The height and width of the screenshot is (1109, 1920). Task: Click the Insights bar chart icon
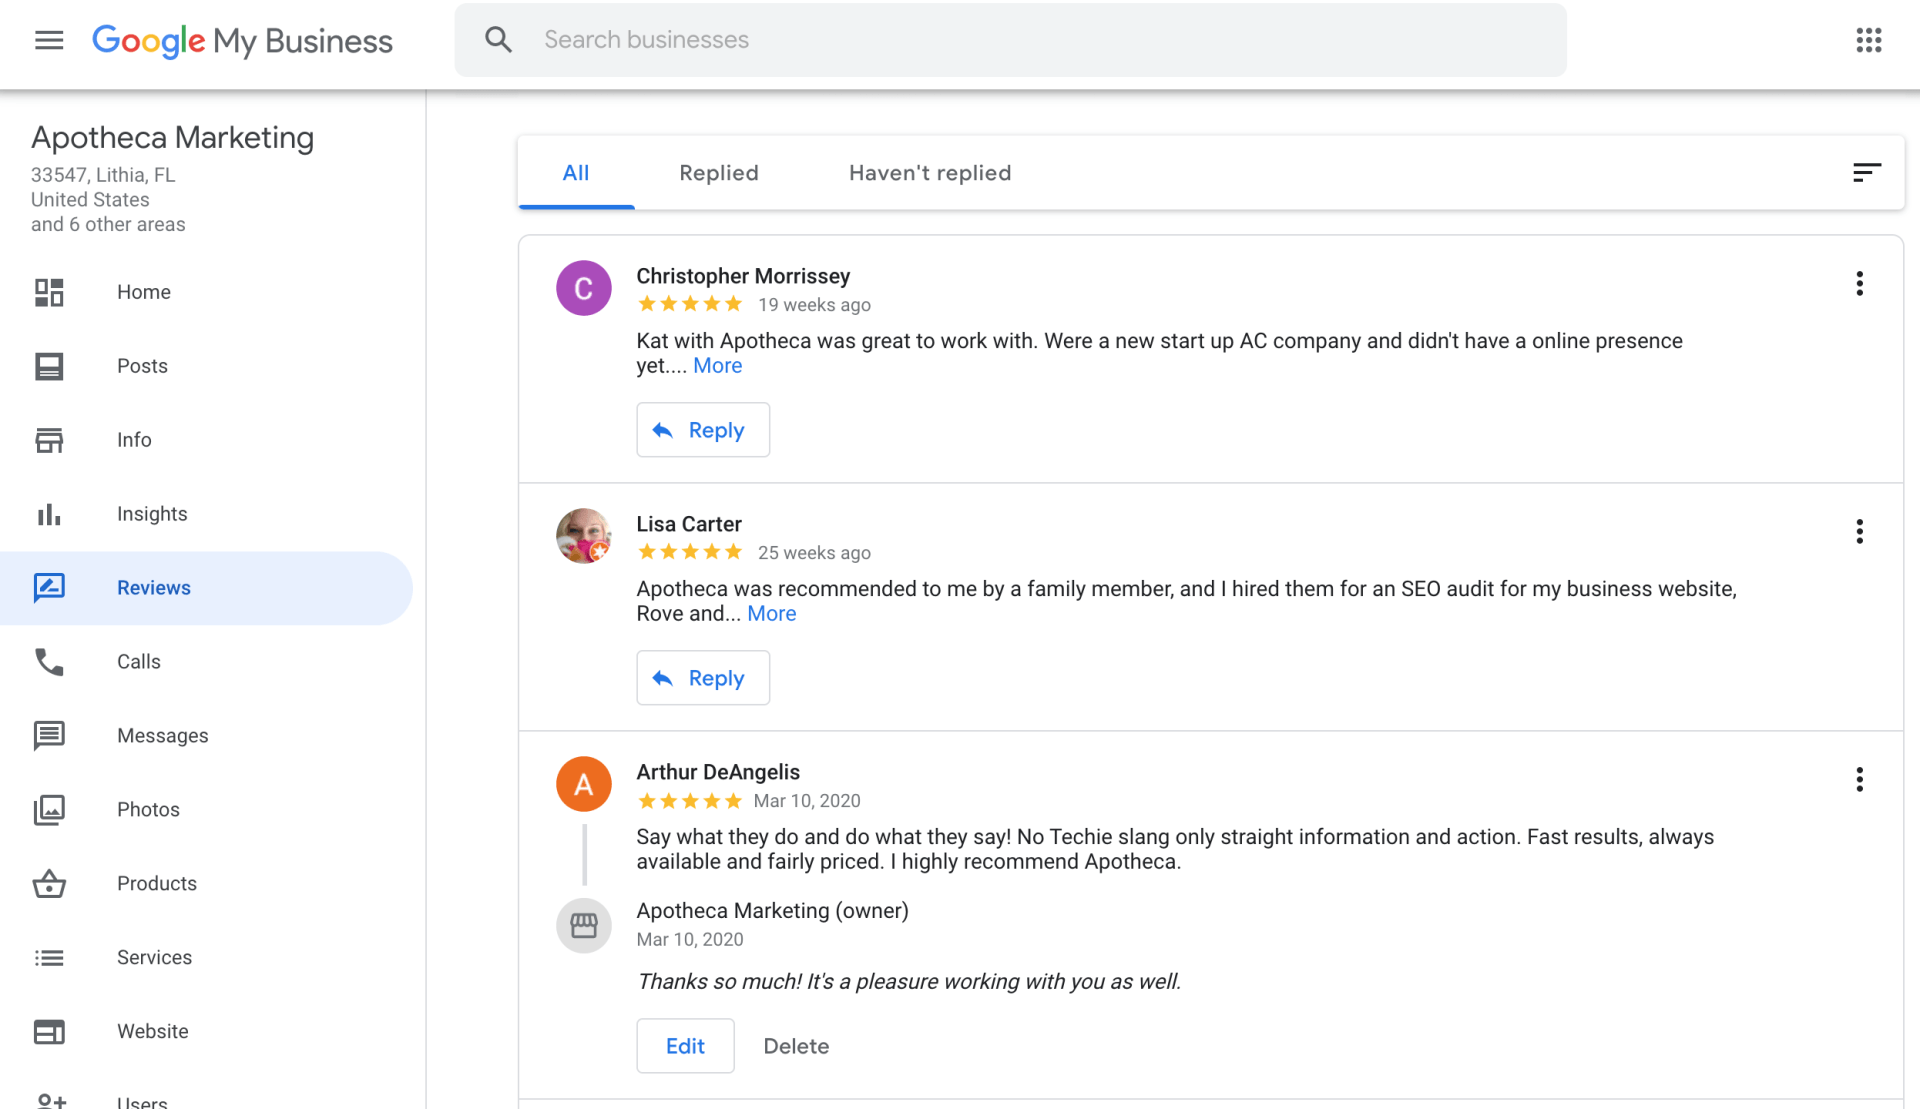click(49, 514)
